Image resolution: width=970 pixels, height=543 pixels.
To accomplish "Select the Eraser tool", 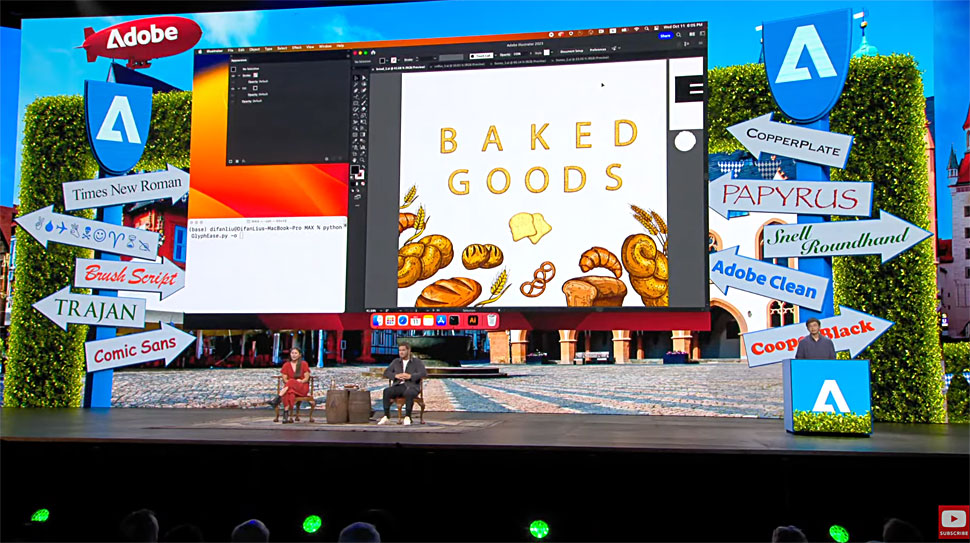I will point(364,109).
